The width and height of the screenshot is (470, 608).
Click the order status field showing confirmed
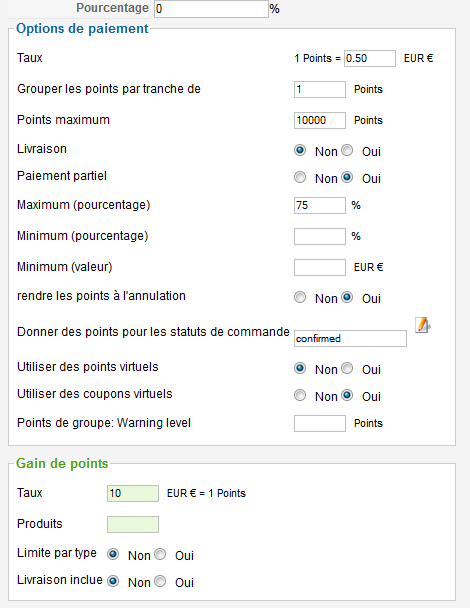(351, 339)
